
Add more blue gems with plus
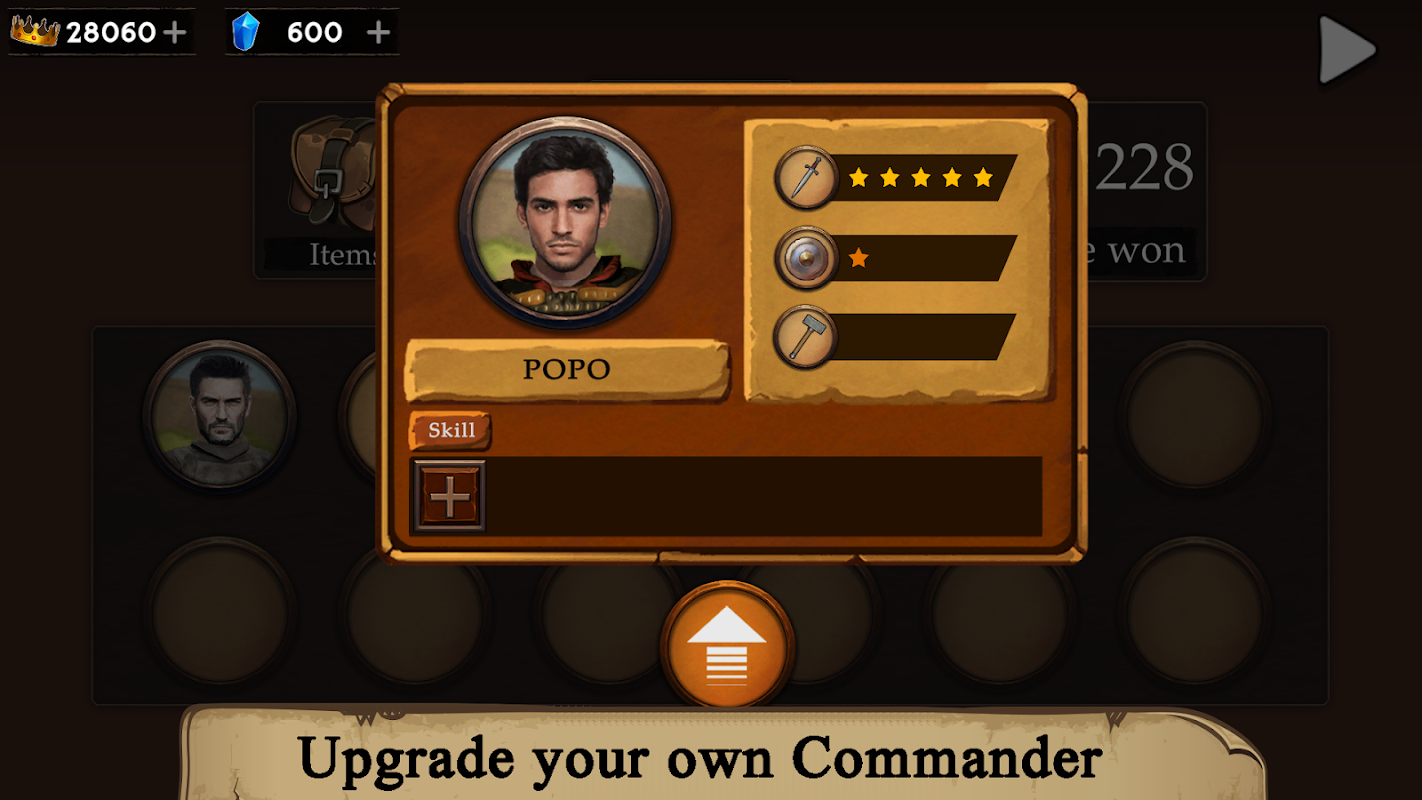(378, 33)
